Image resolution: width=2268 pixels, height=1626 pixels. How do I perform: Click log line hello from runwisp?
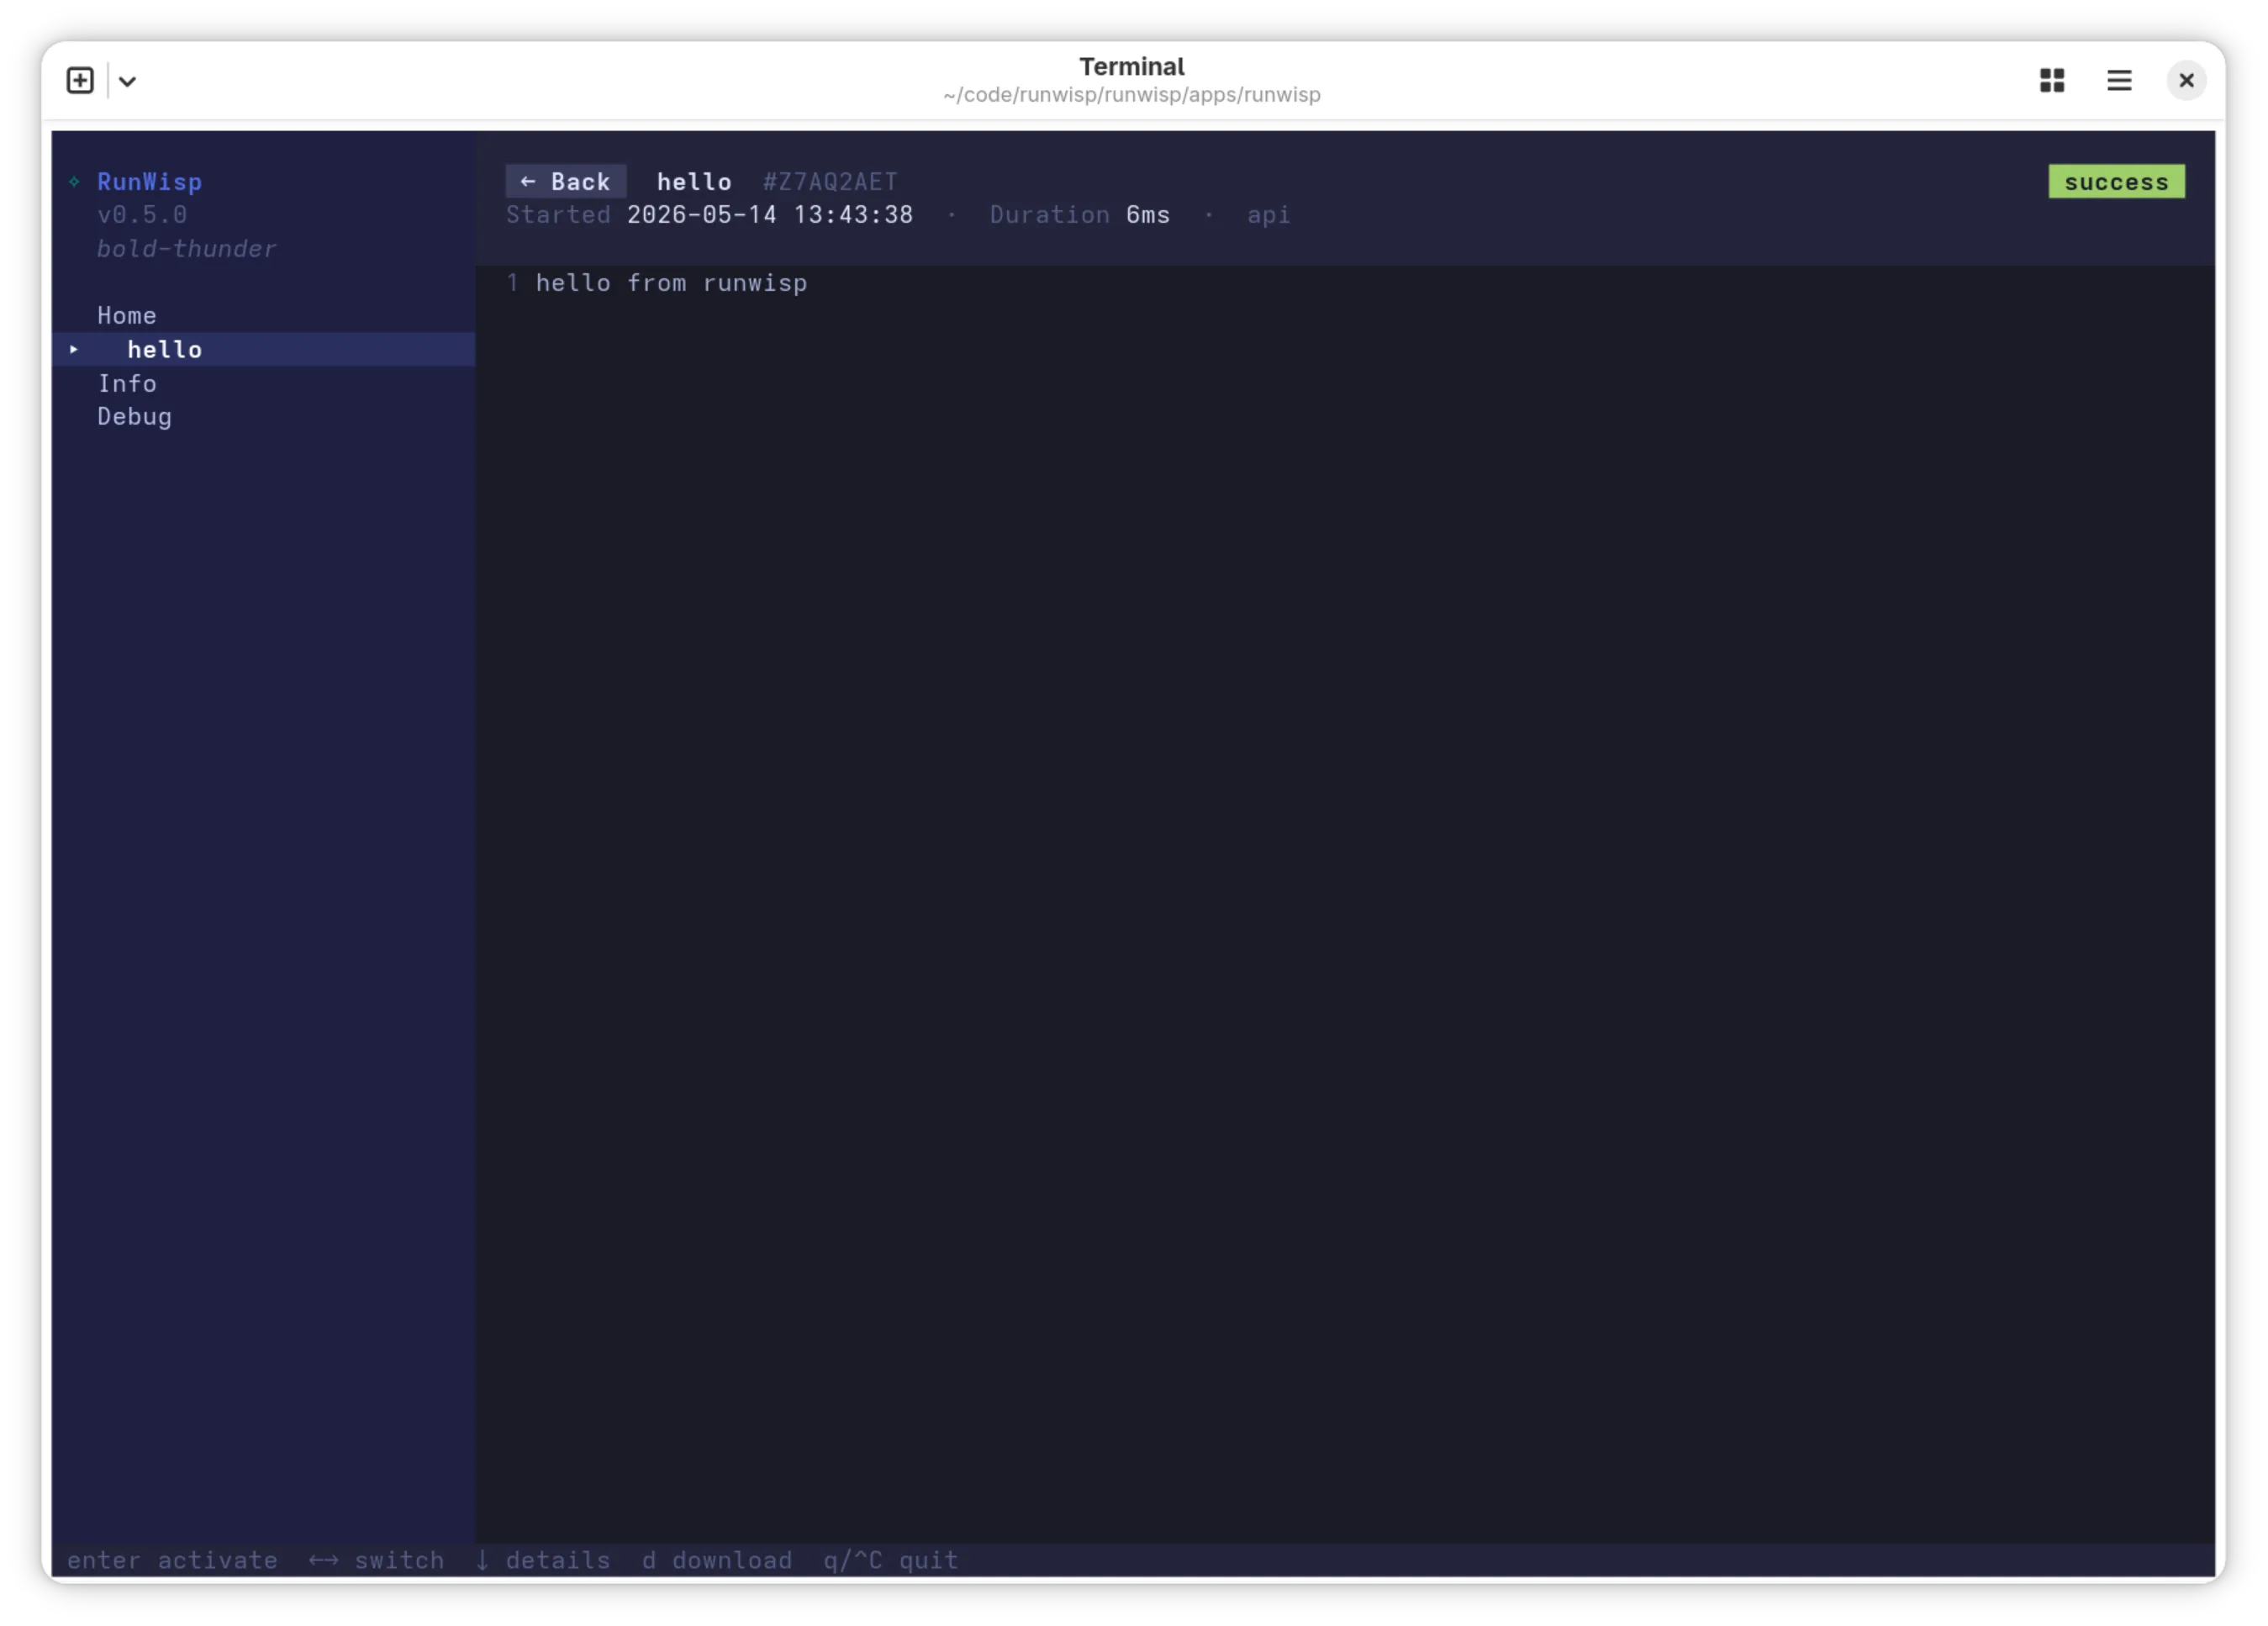[670, 283]
